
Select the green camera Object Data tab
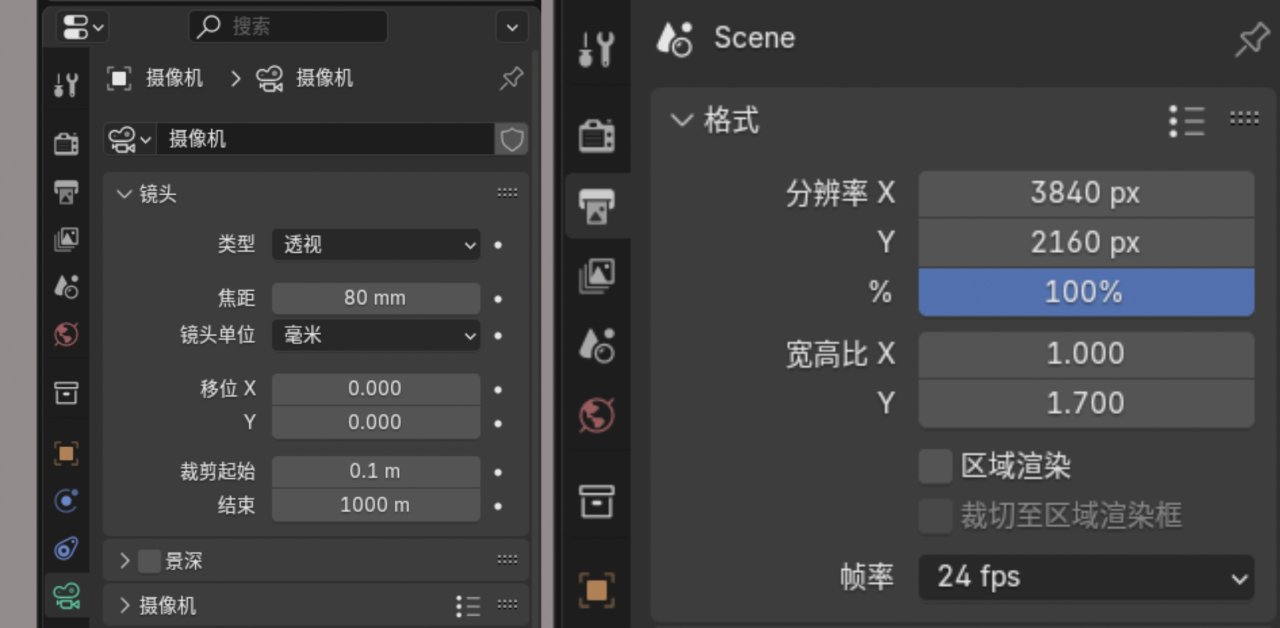[x=66, y=597]
